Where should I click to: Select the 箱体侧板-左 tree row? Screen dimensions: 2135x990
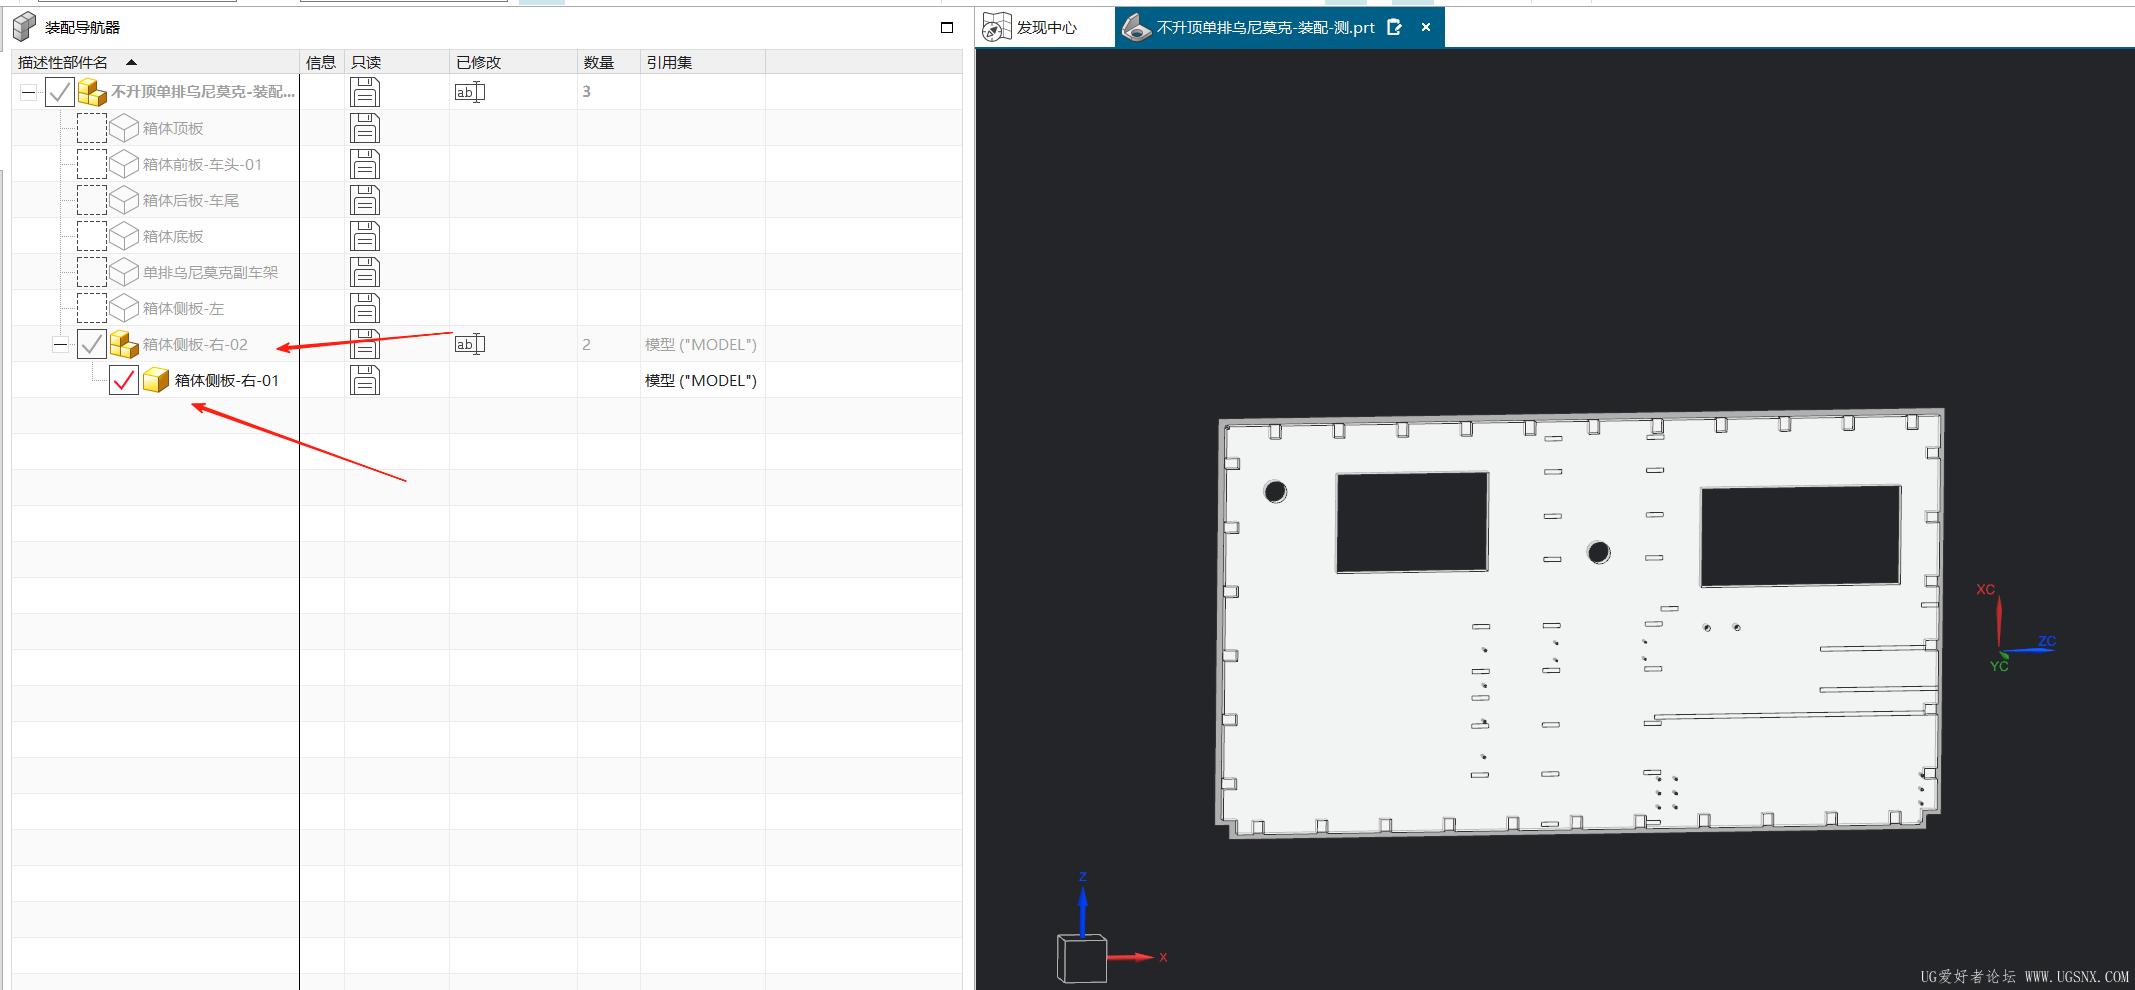(x=183, y=308)
